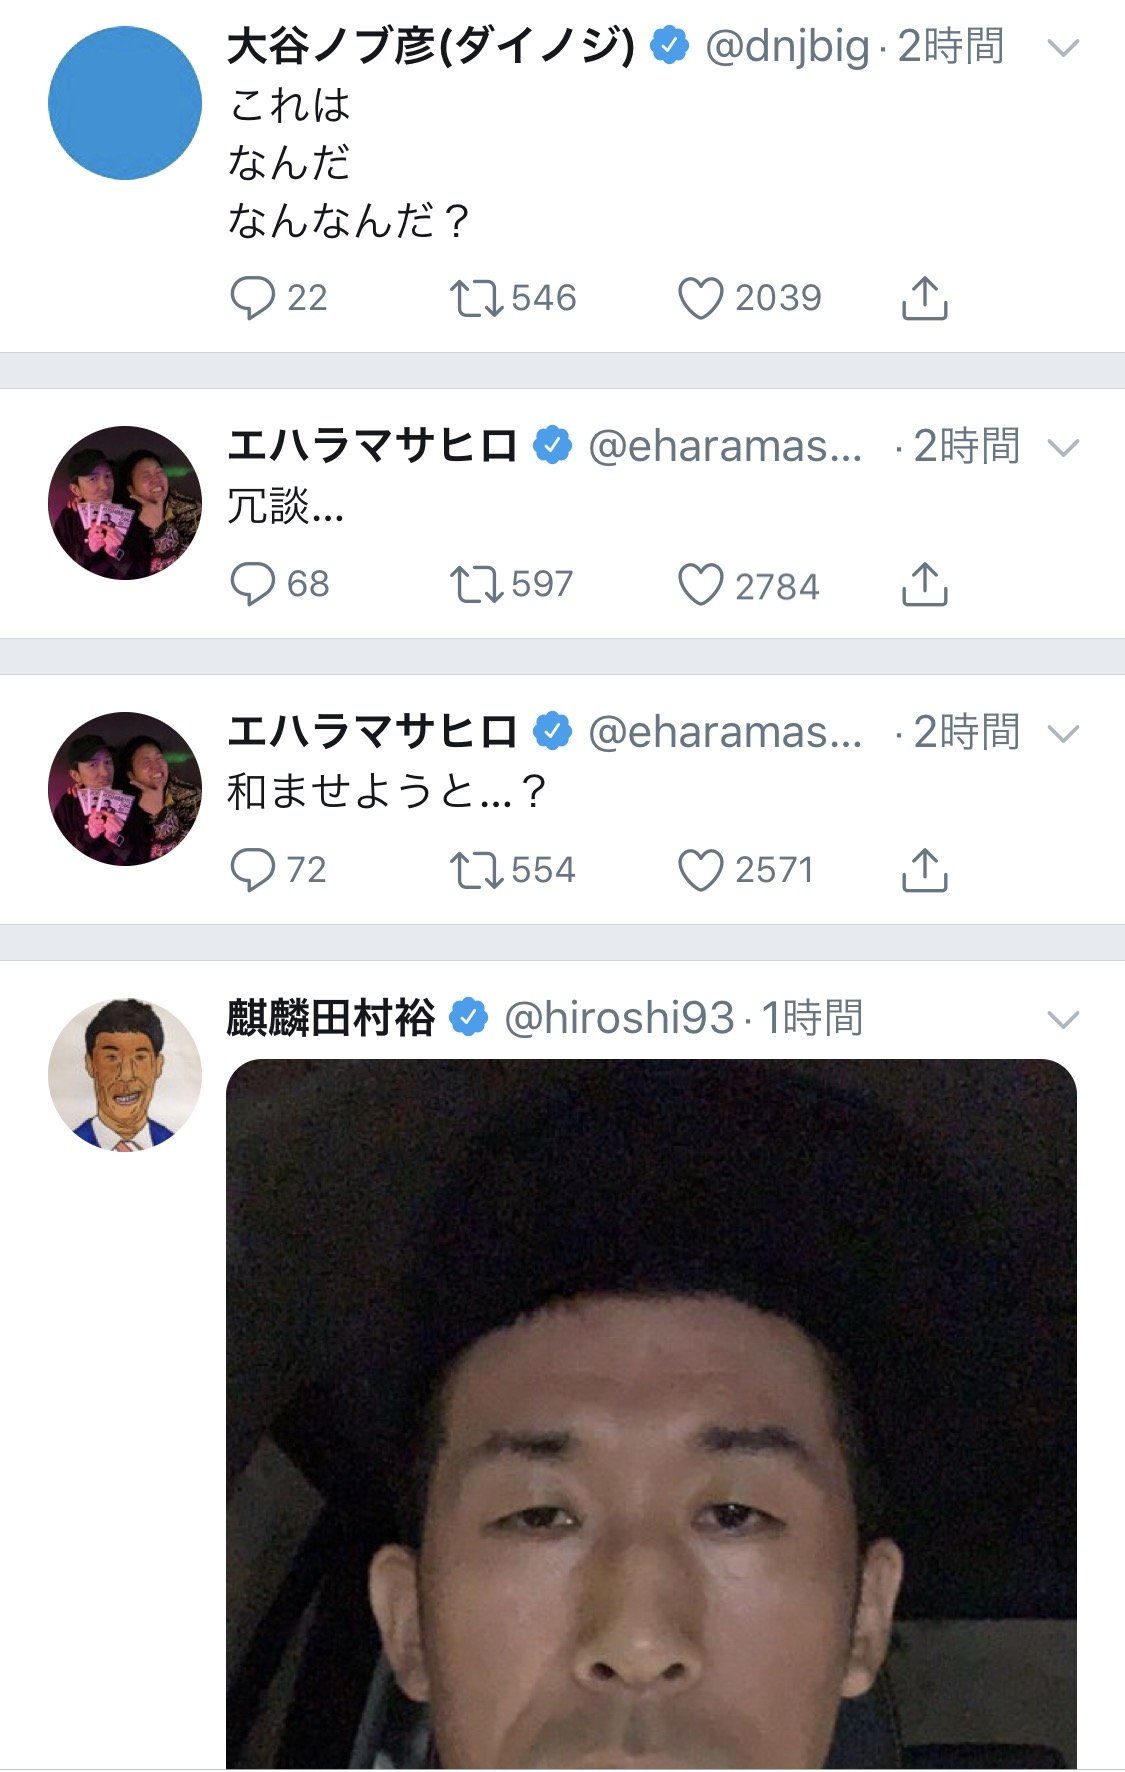Open the dnjbig tweet options chevron
The width and height of the screenshot is (1125, 1772).
click(1063, 47)
